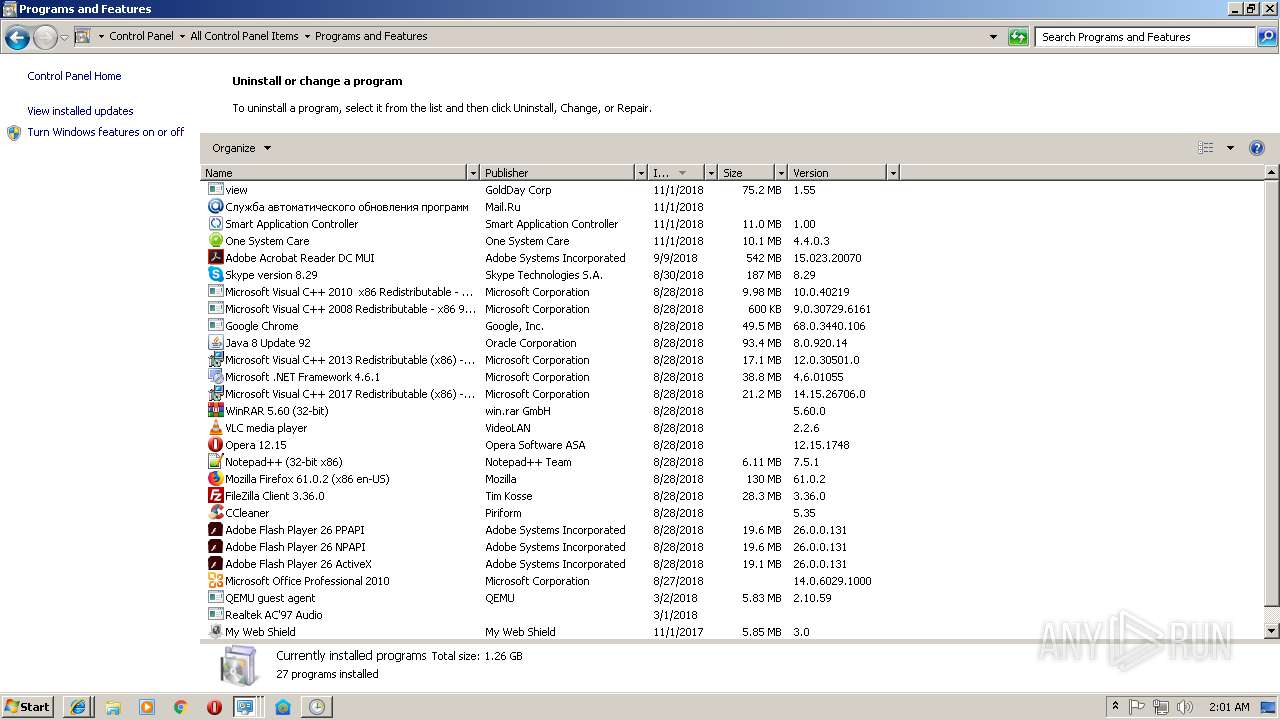
Task: Click the search magnifier icon
Action: pos(1266,37)
